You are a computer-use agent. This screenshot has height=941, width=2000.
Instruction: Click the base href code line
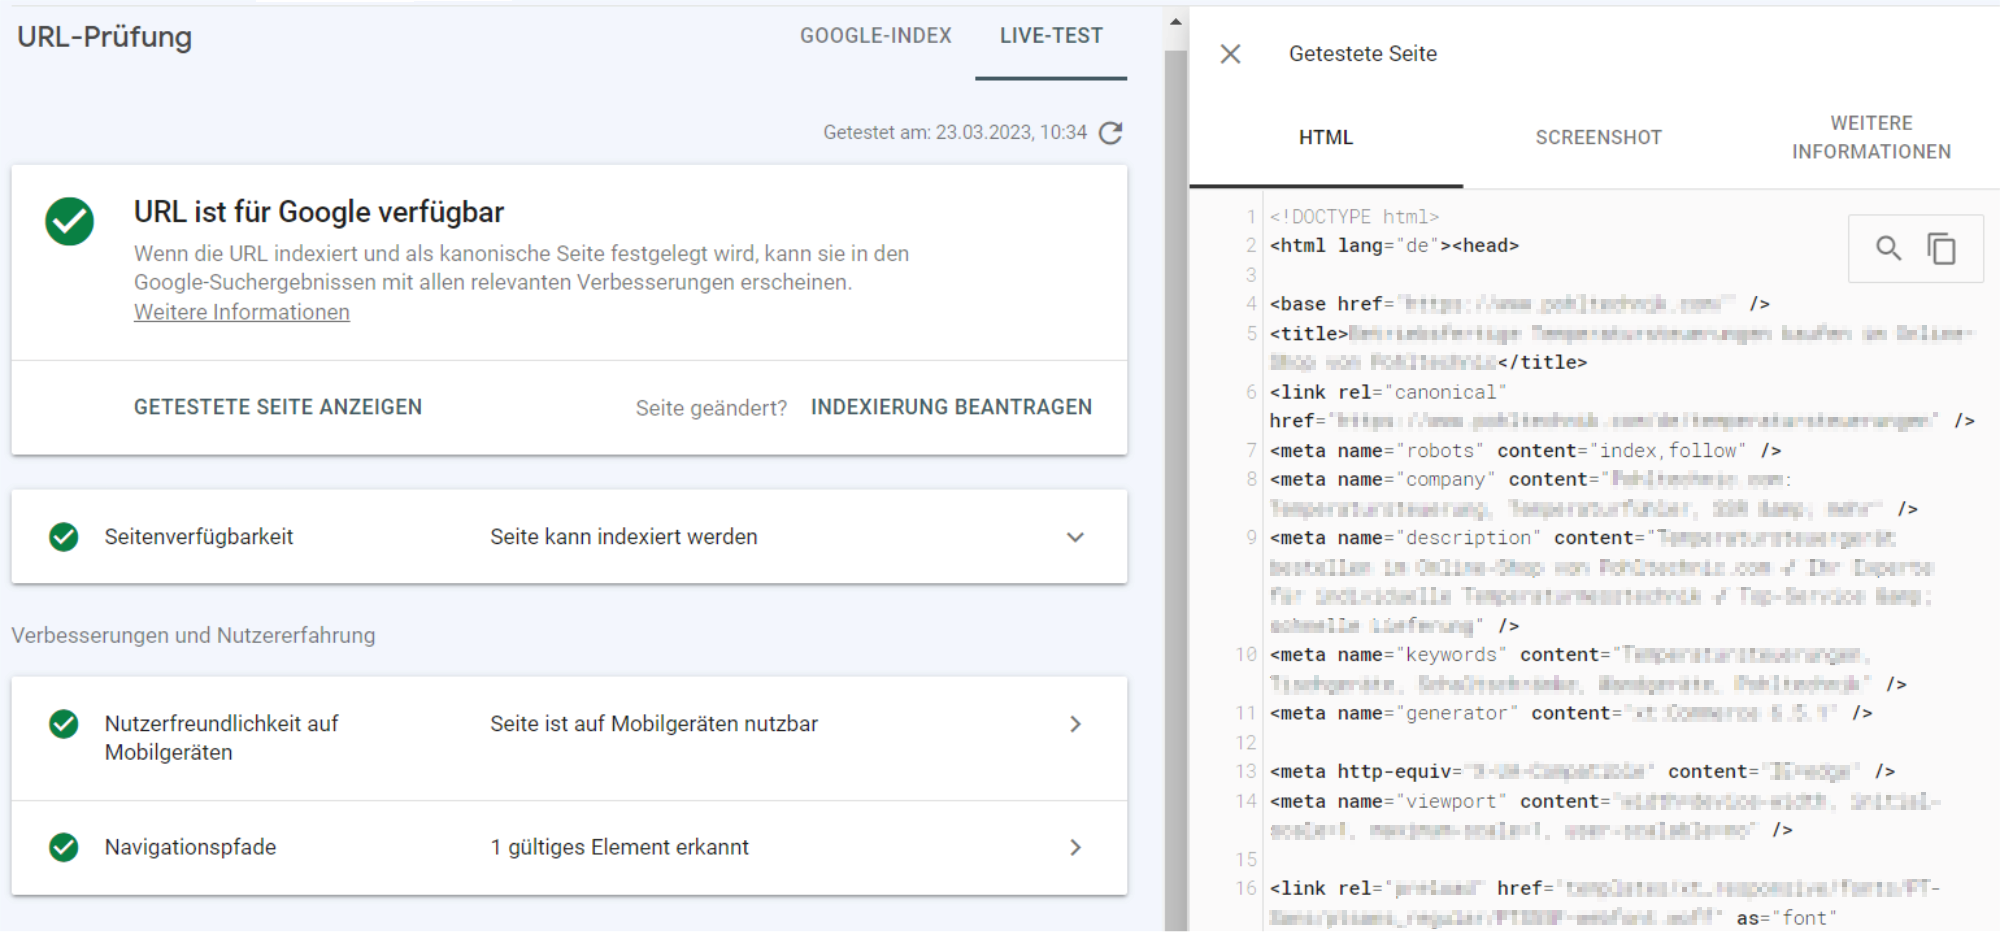click(x=1520, y=304)
